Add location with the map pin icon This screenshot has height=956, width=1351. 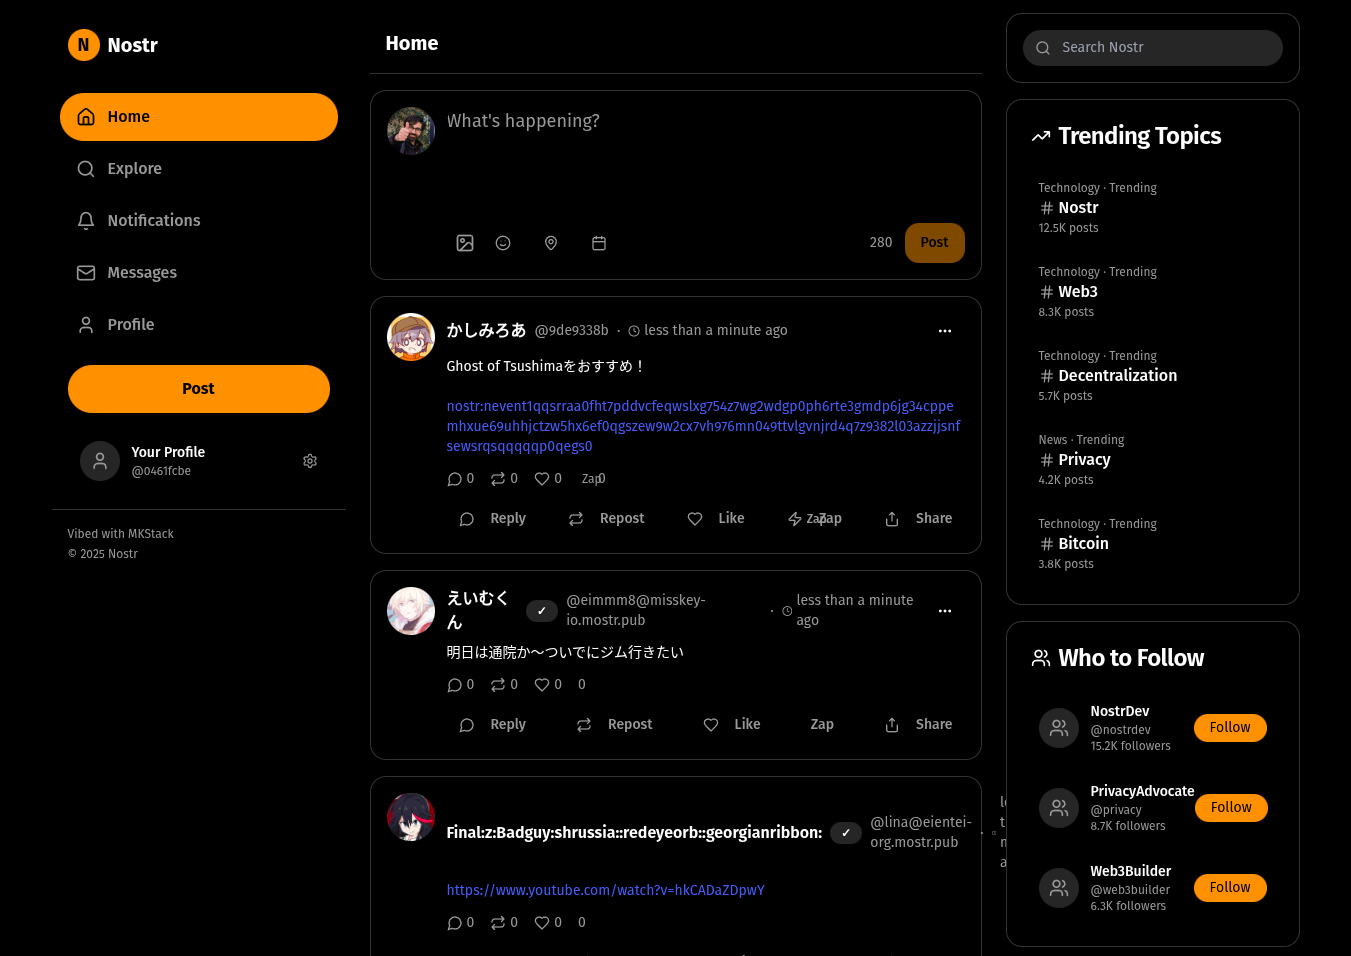(551, 243)
